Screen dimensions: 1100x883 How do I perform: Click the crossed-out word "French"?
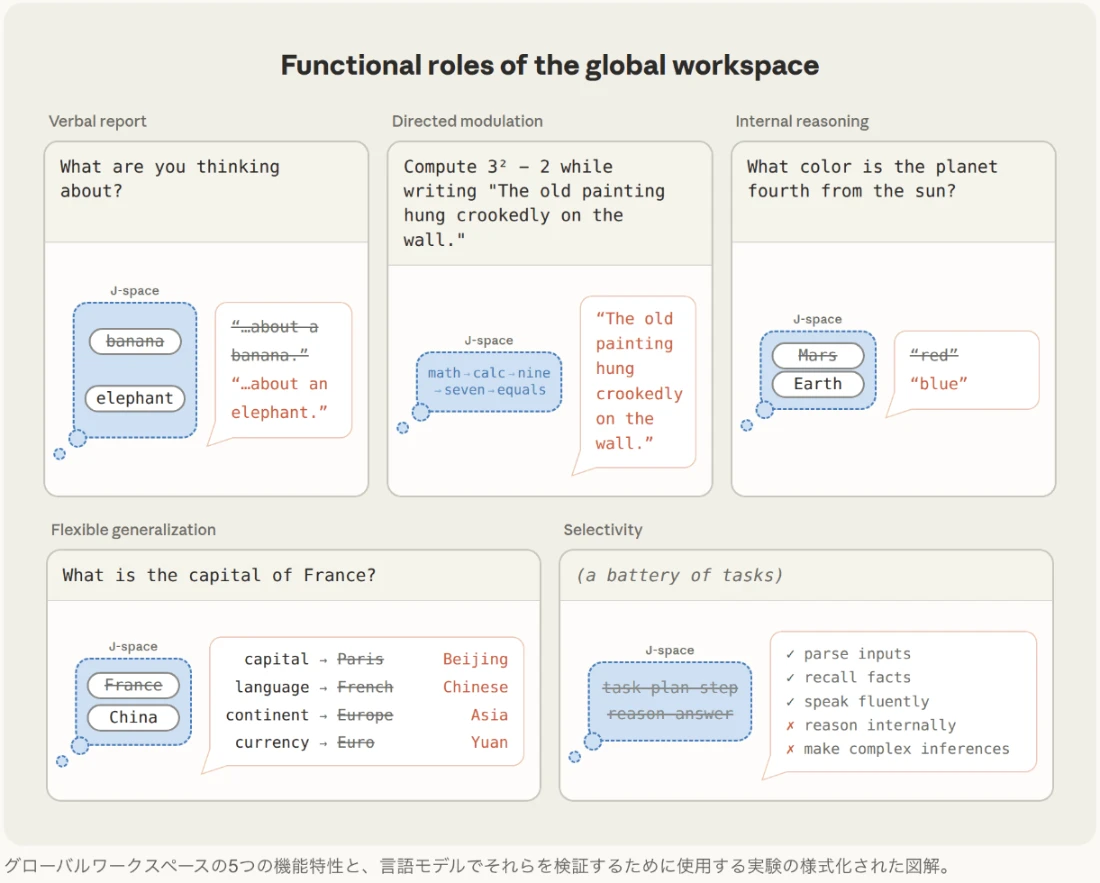[x=365, y=687]
